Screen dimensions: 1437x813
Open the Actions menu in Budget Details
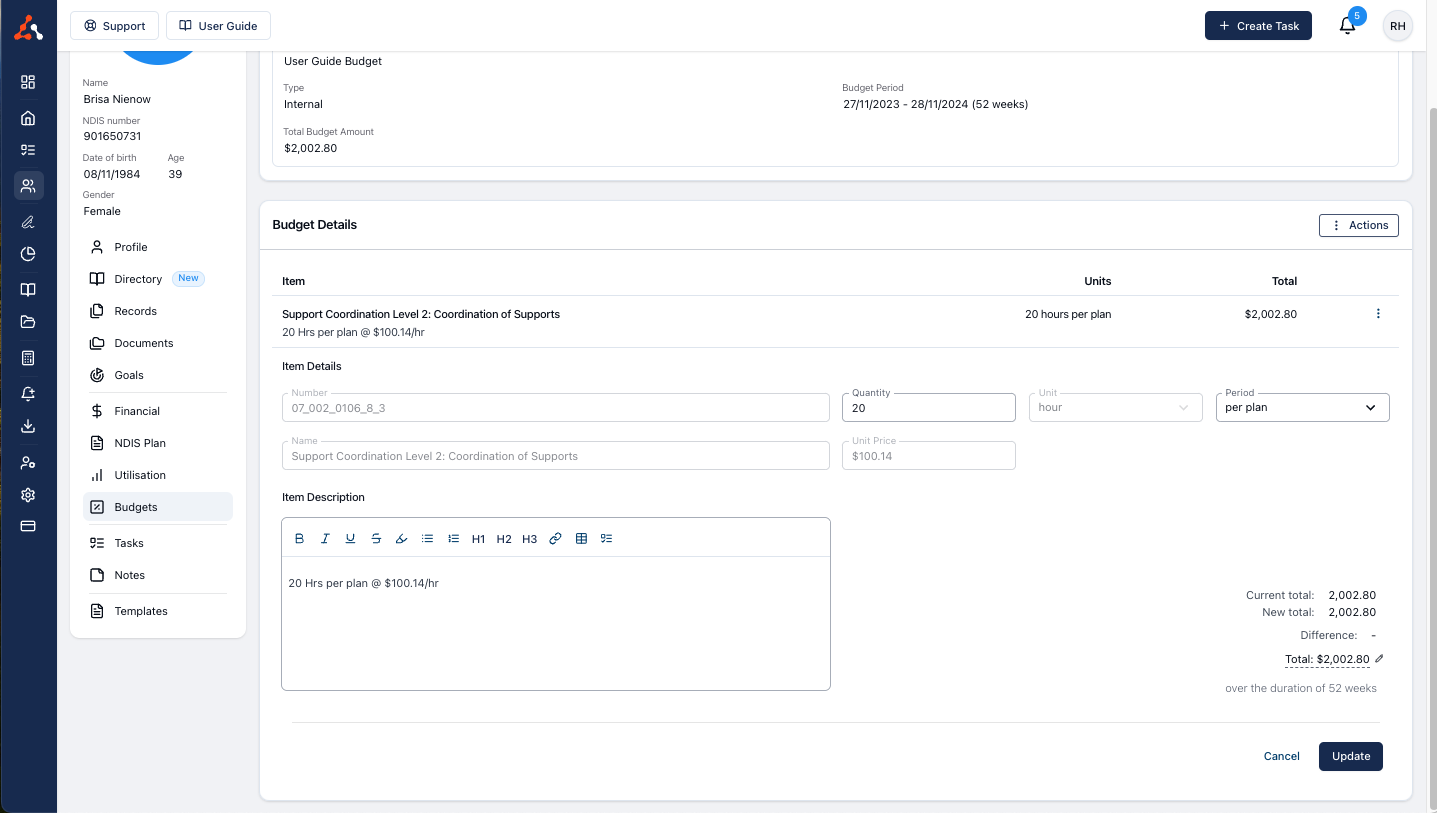tap(1358, 225)
